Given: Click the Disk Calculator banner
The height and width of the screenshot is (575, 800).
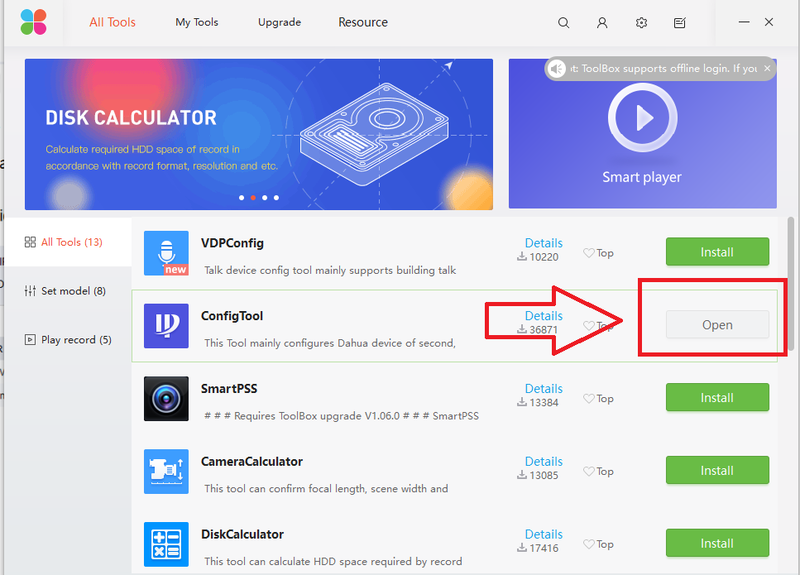Looking at the screenshot, I should point(259,134).
